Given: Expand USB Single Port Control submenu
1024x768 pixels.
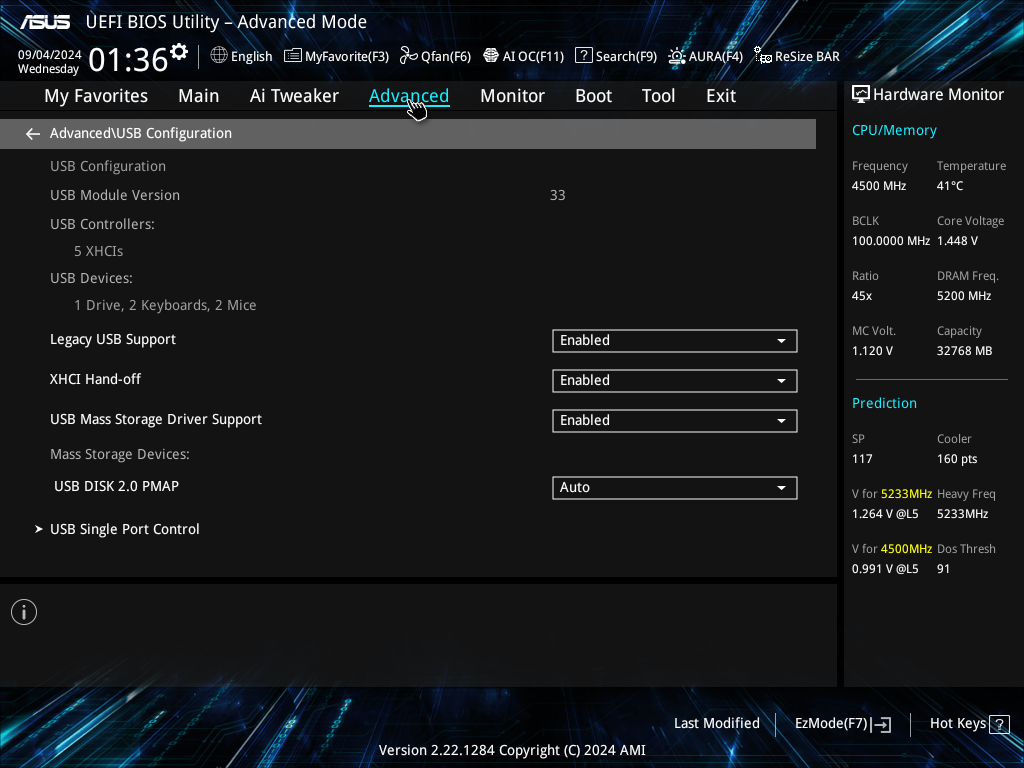Looking at the screenshot, I should pos(125,530).
